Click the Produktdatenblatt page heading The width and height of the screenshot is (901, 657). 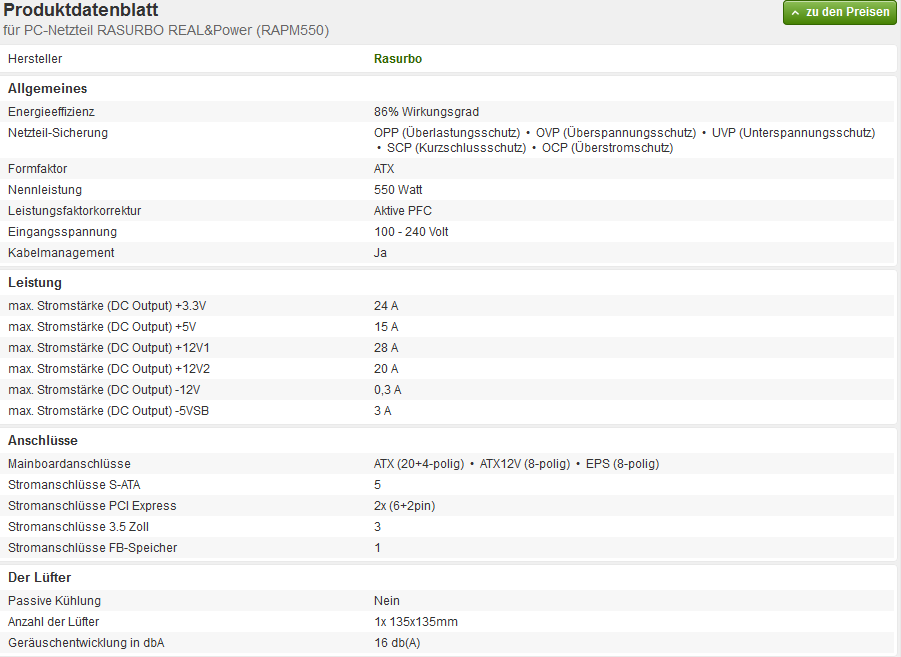click(x=80, y=11)
